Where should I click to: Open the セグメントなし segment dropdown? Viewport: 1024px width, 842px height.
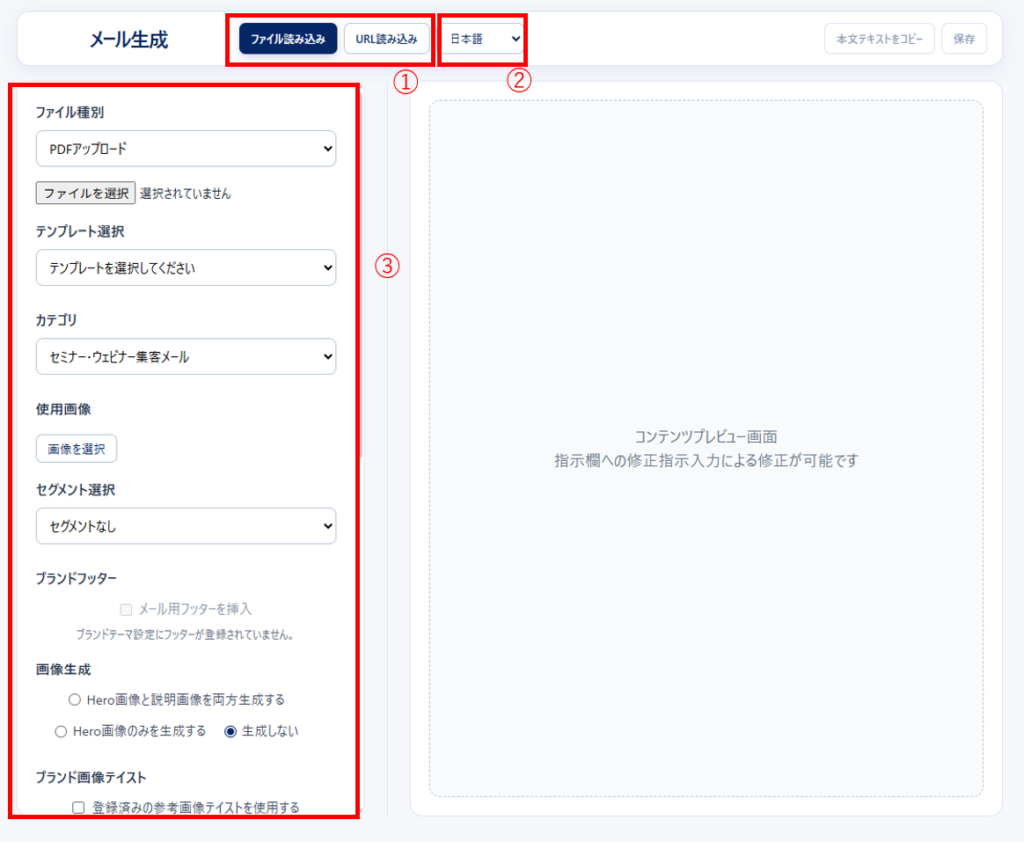click(x=186, y=526)
